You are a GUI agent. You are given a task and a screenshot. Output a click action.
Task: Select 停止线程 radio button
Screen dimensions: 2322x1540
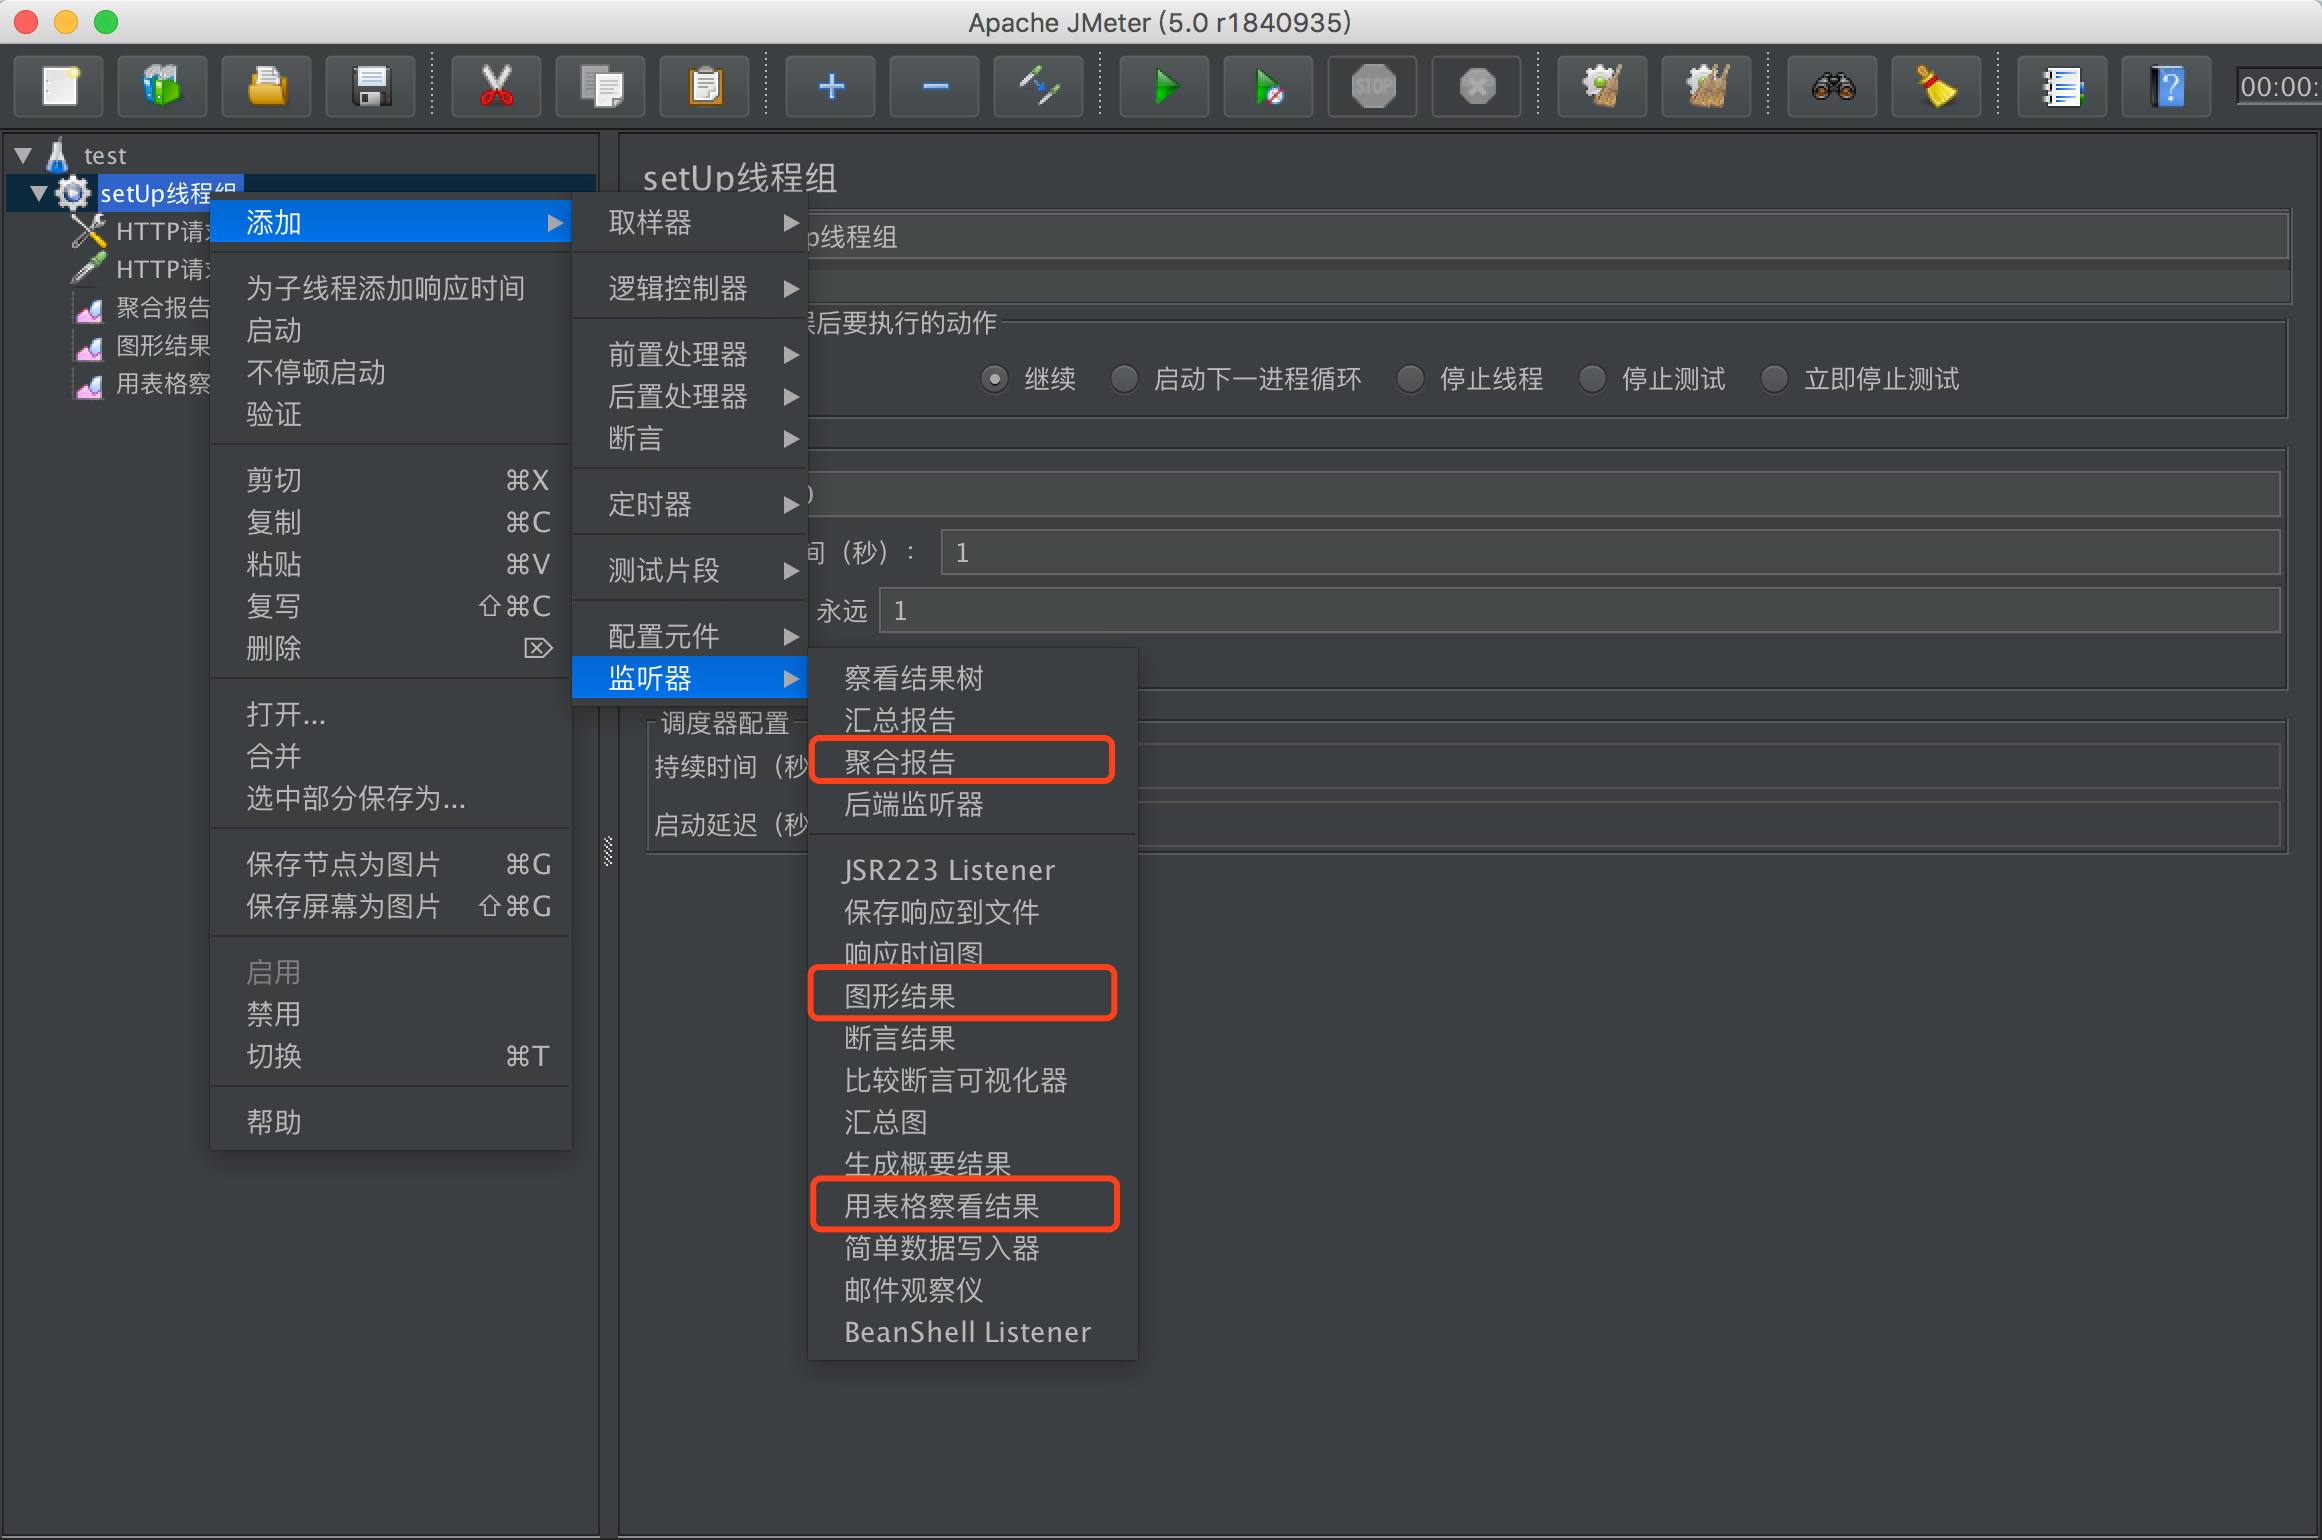tap(1410, 379)
